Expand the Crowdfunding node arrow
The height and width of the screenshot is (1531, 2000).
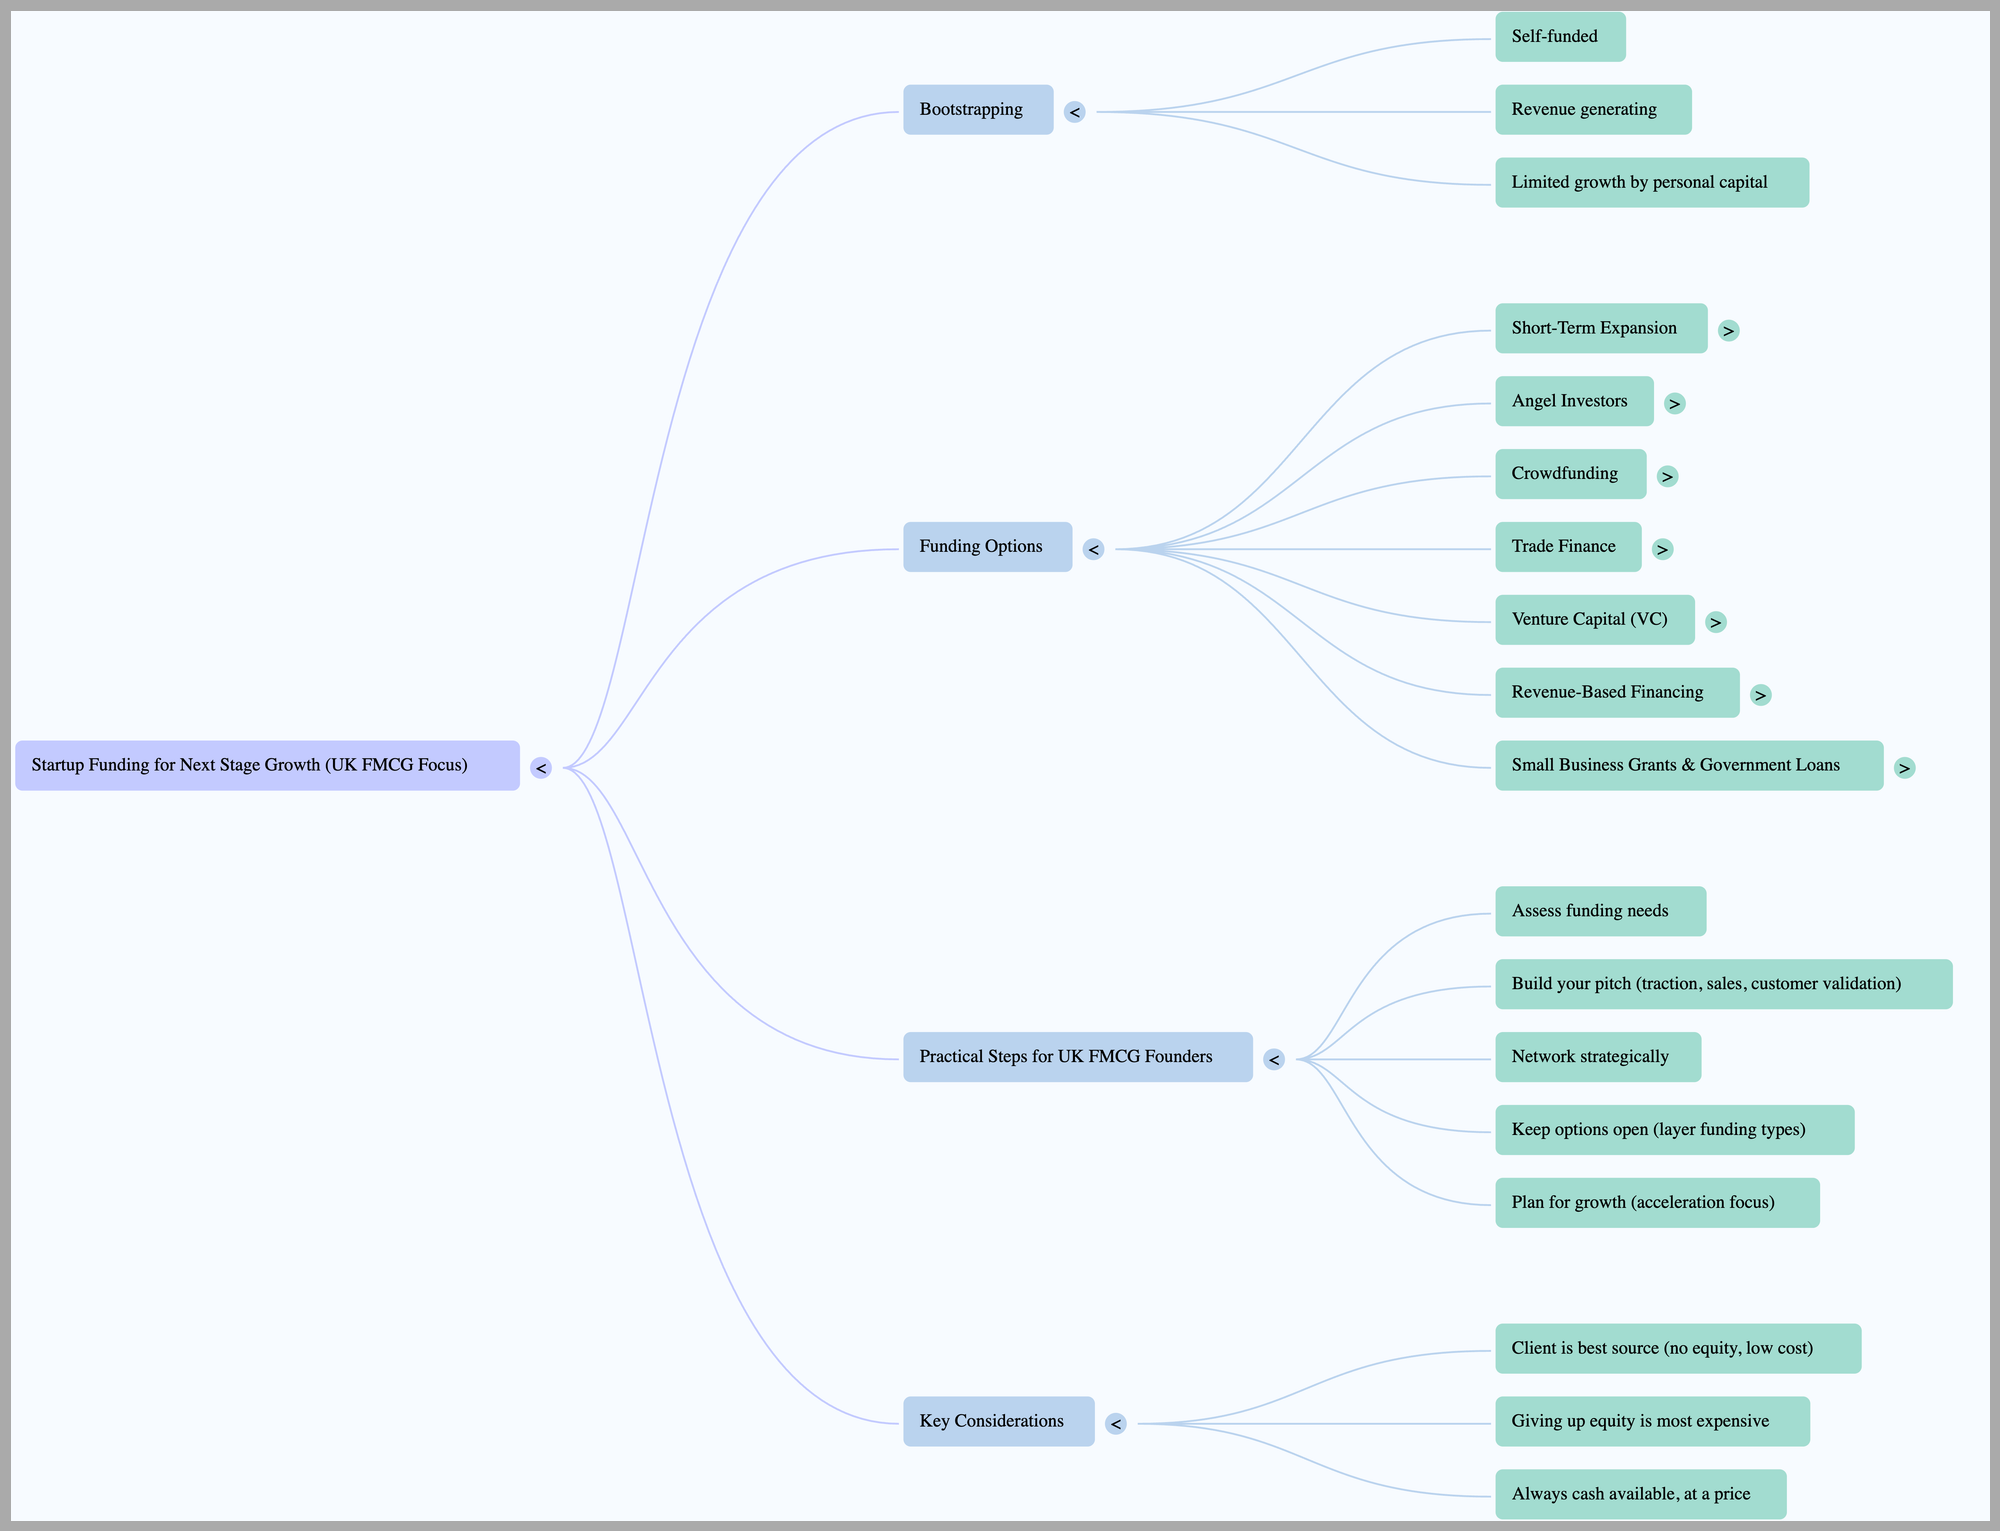point(1667,476)
